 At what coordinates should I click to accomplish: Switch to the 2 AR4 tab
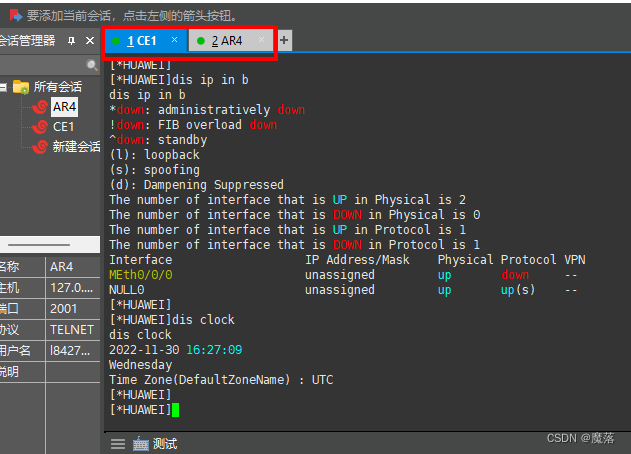(x=227, y=40)
